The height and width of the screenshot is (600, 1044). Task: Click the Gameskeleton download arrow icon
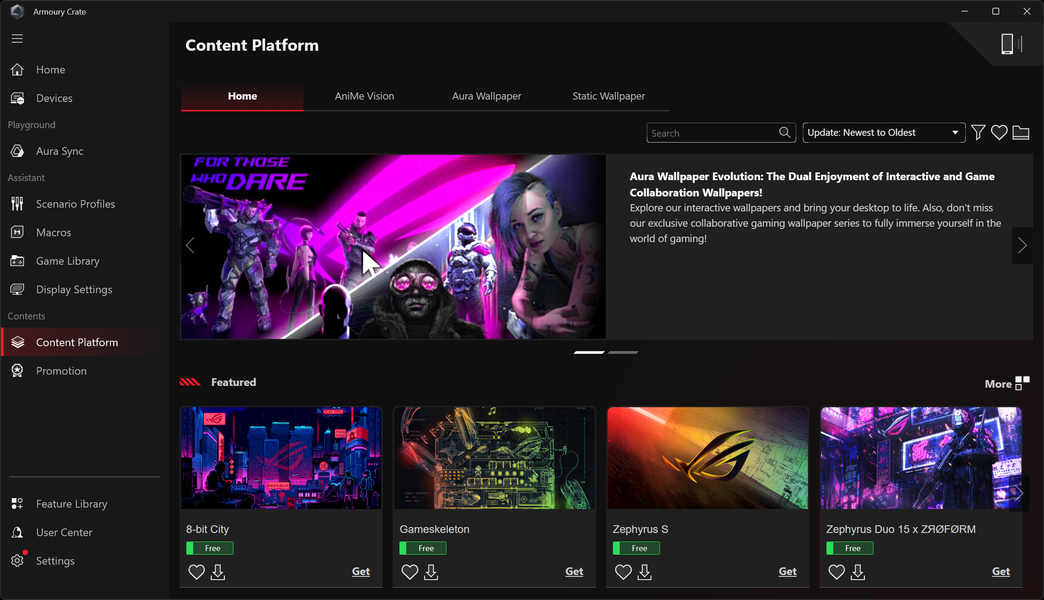click(431, 572)
